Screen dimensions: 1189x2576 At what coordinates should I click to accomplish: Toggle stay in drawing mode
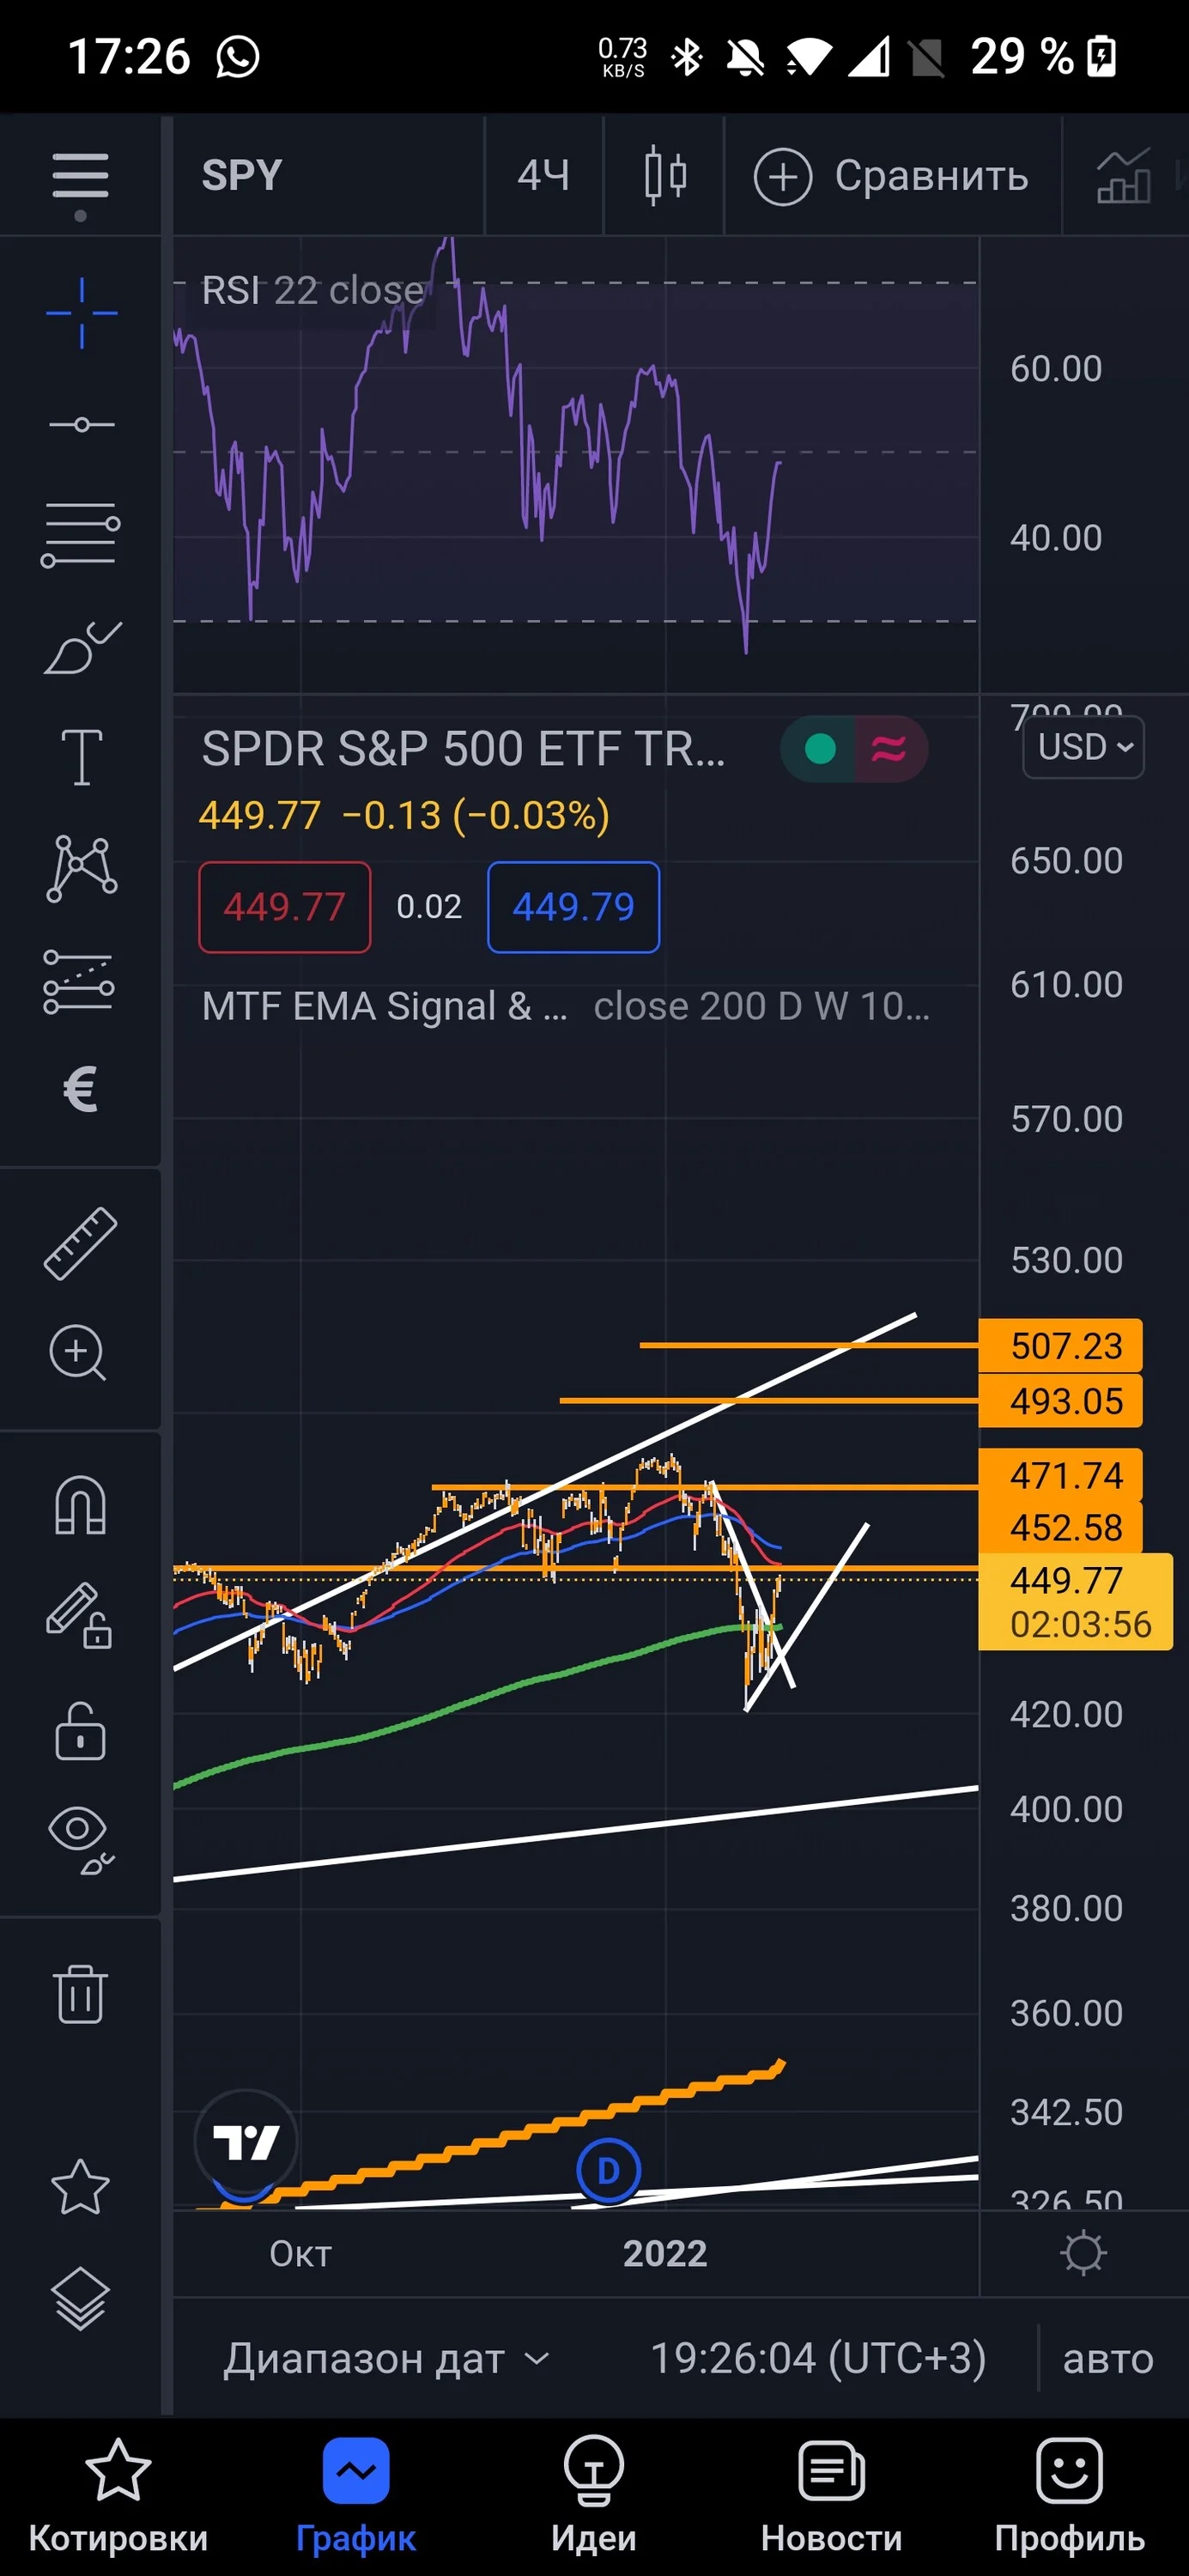(79, 1615)
